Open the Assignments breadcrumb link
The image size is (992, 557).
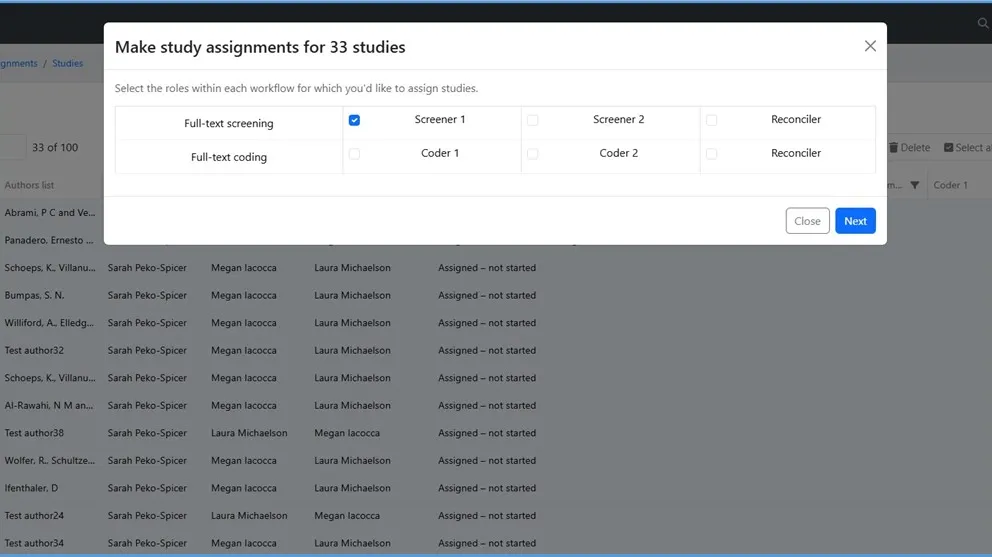18,64
